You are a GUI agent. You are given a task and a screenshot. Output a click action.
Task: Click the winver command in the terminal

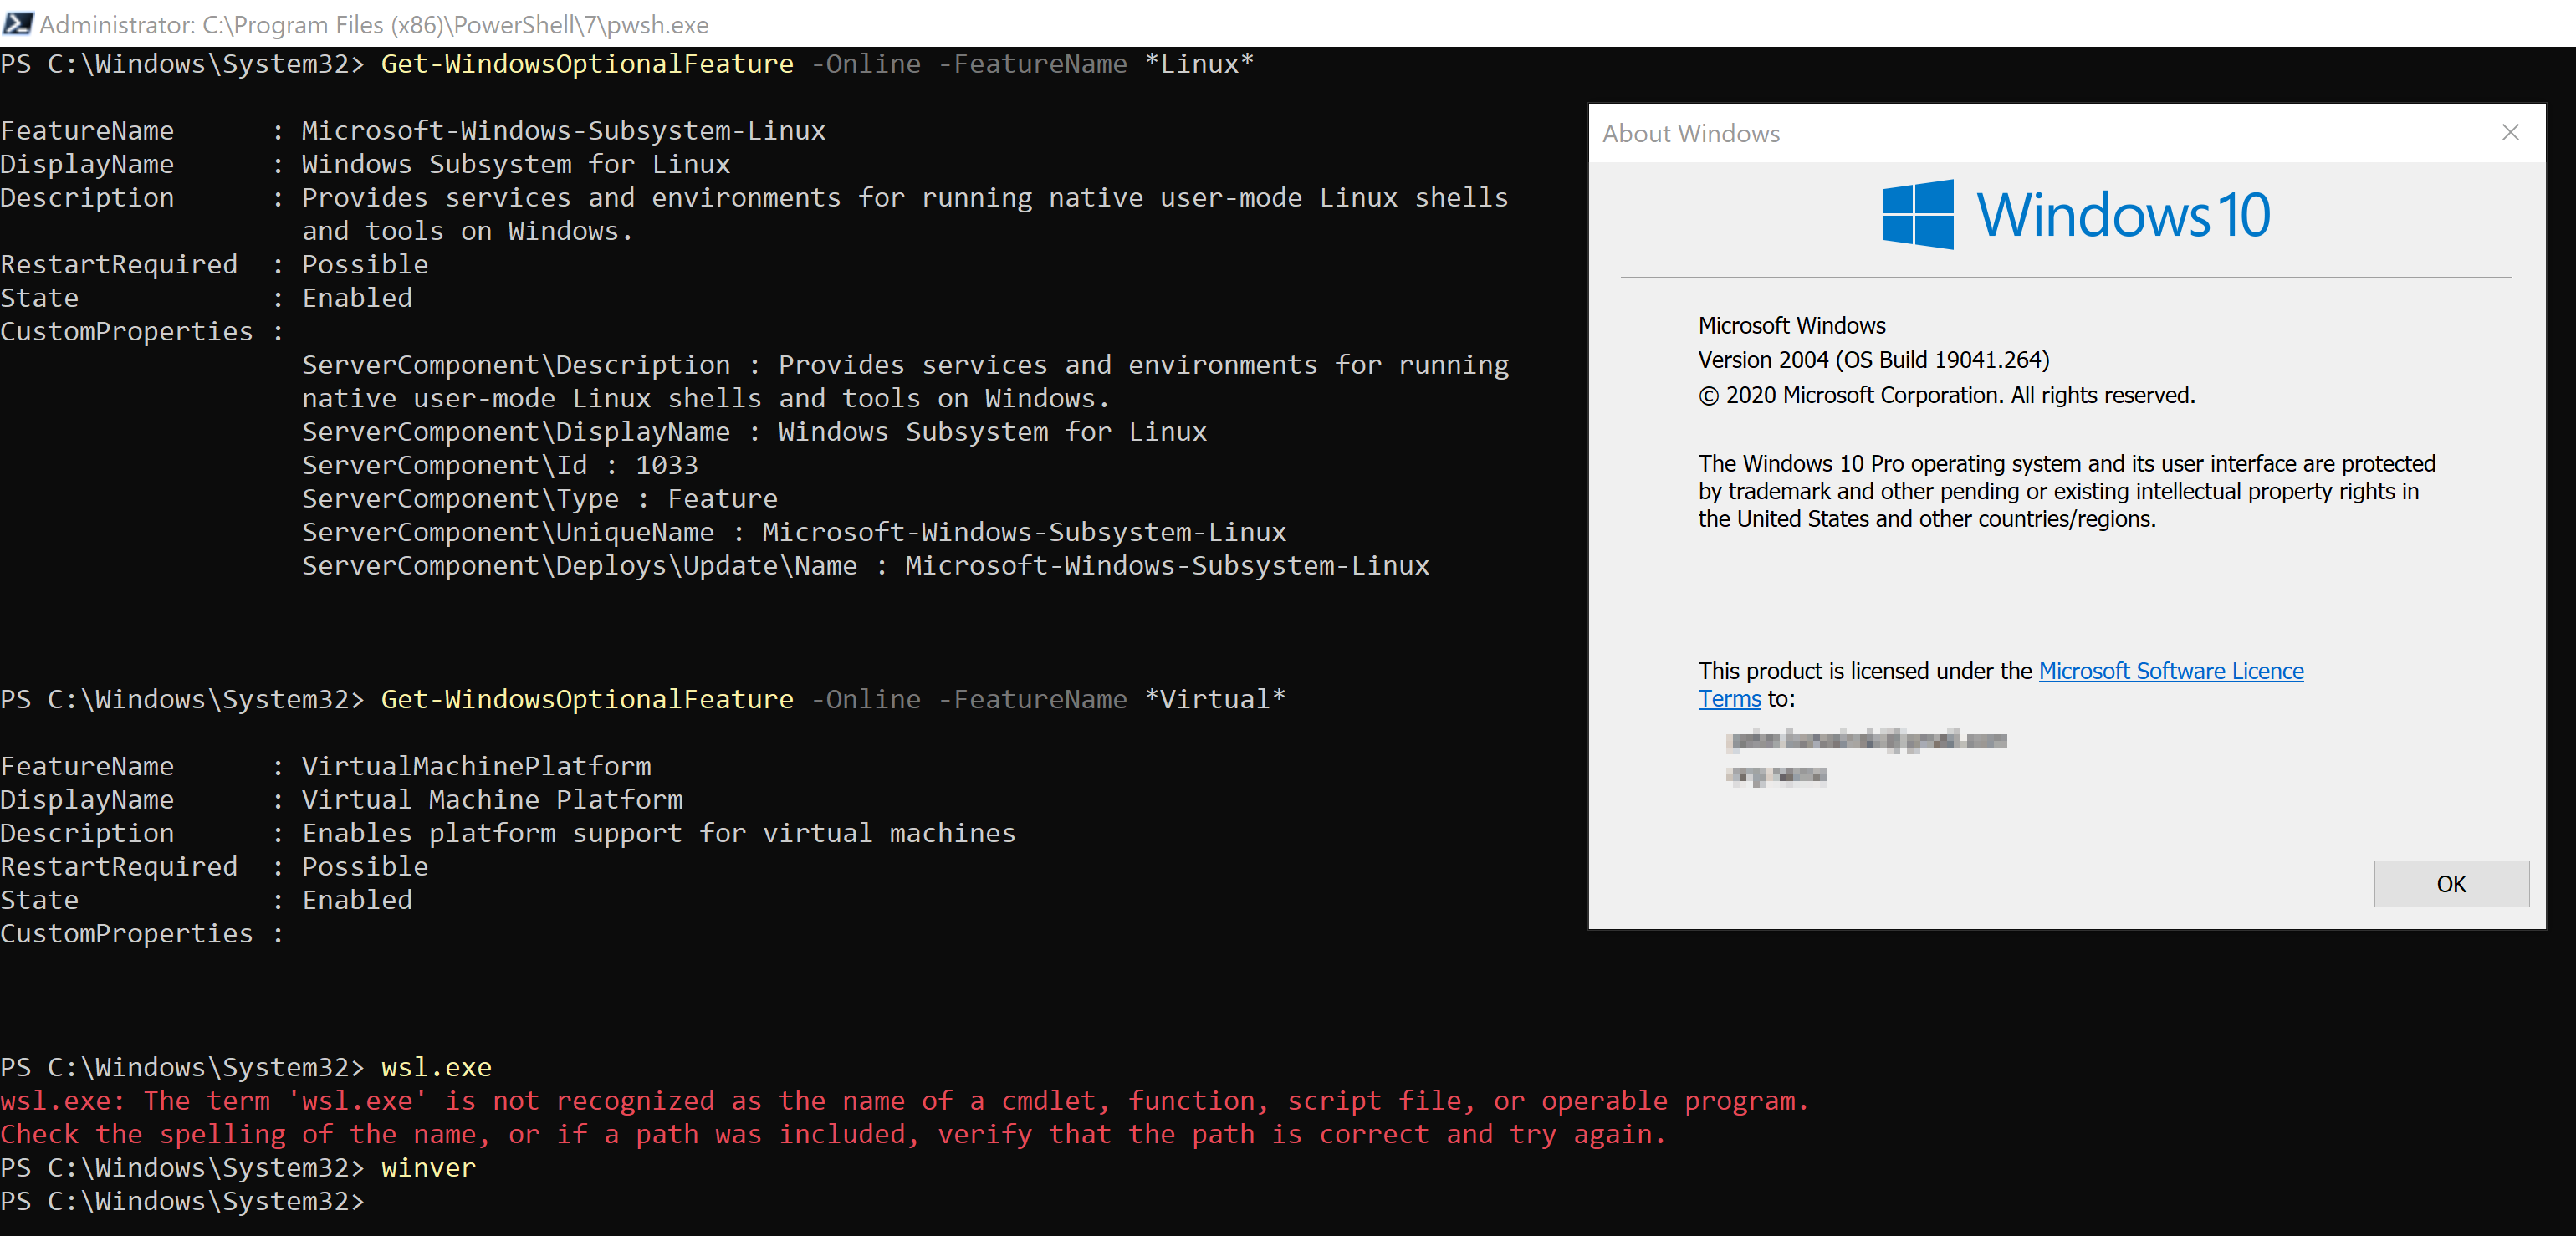pos(427,1168)
